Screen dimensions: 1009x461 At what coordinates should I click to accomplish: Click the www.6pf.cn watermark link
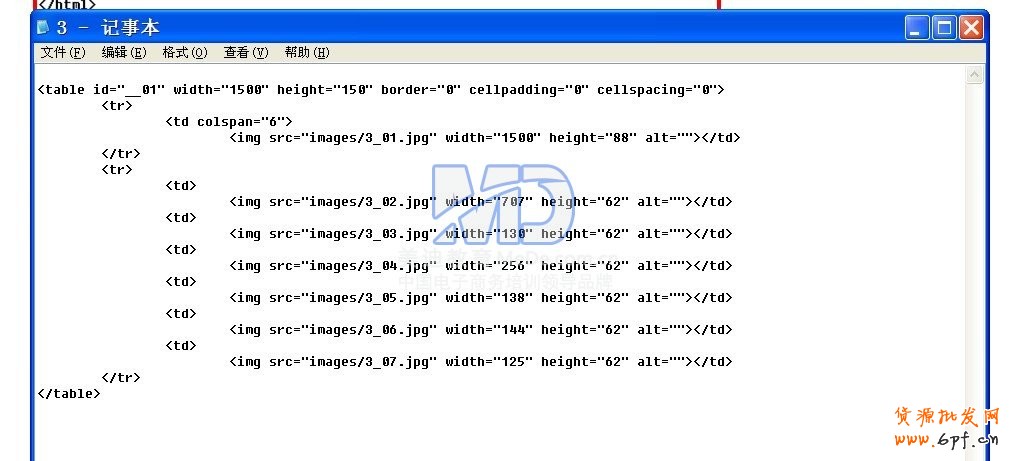[x=946, y=440]
